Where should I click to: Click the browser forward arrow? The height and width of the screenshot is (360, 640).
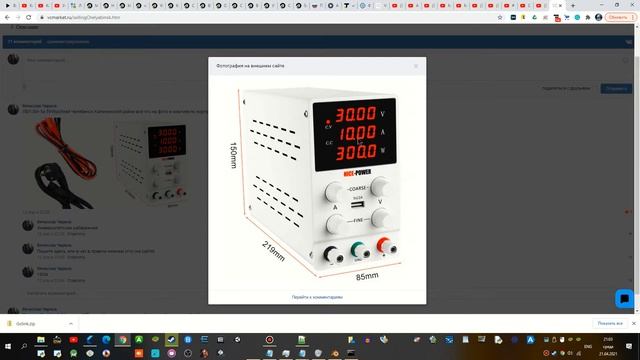coord(18,18)
